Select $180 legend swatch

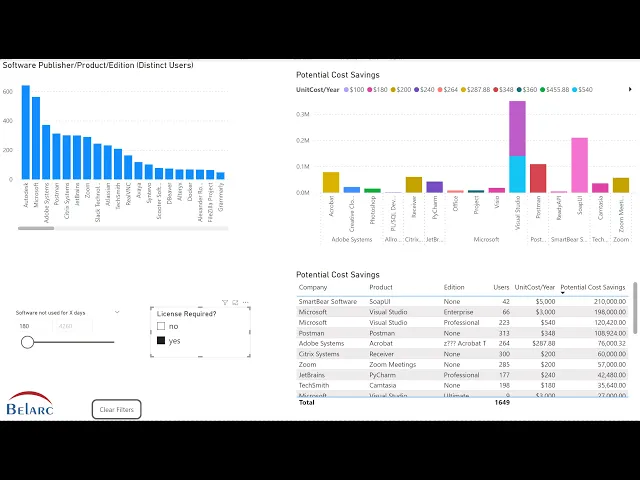tap(370, 90)
